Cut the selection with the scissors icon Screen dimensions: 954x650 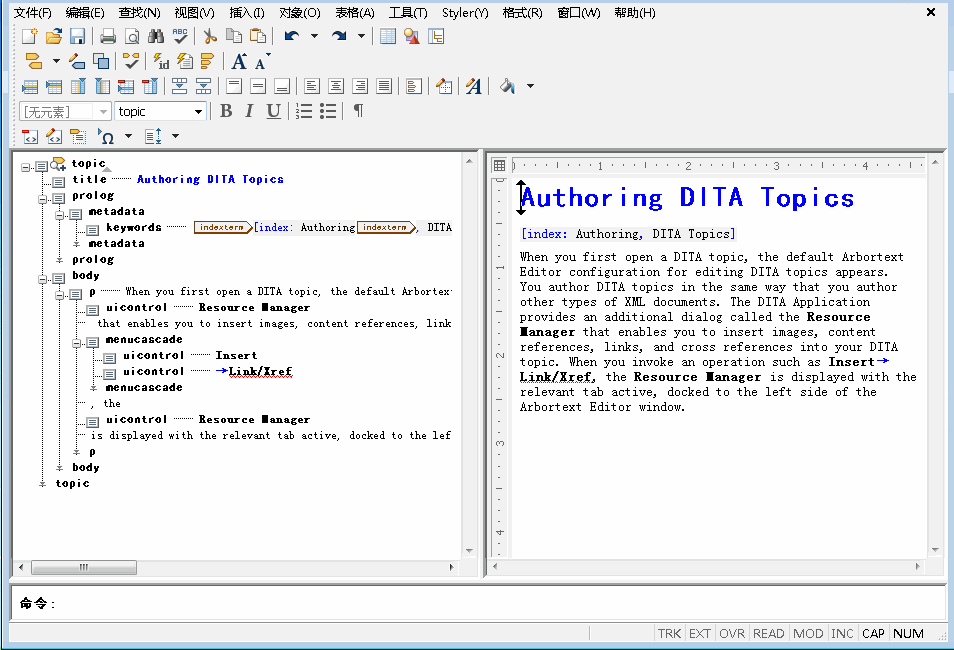(210, 37)
